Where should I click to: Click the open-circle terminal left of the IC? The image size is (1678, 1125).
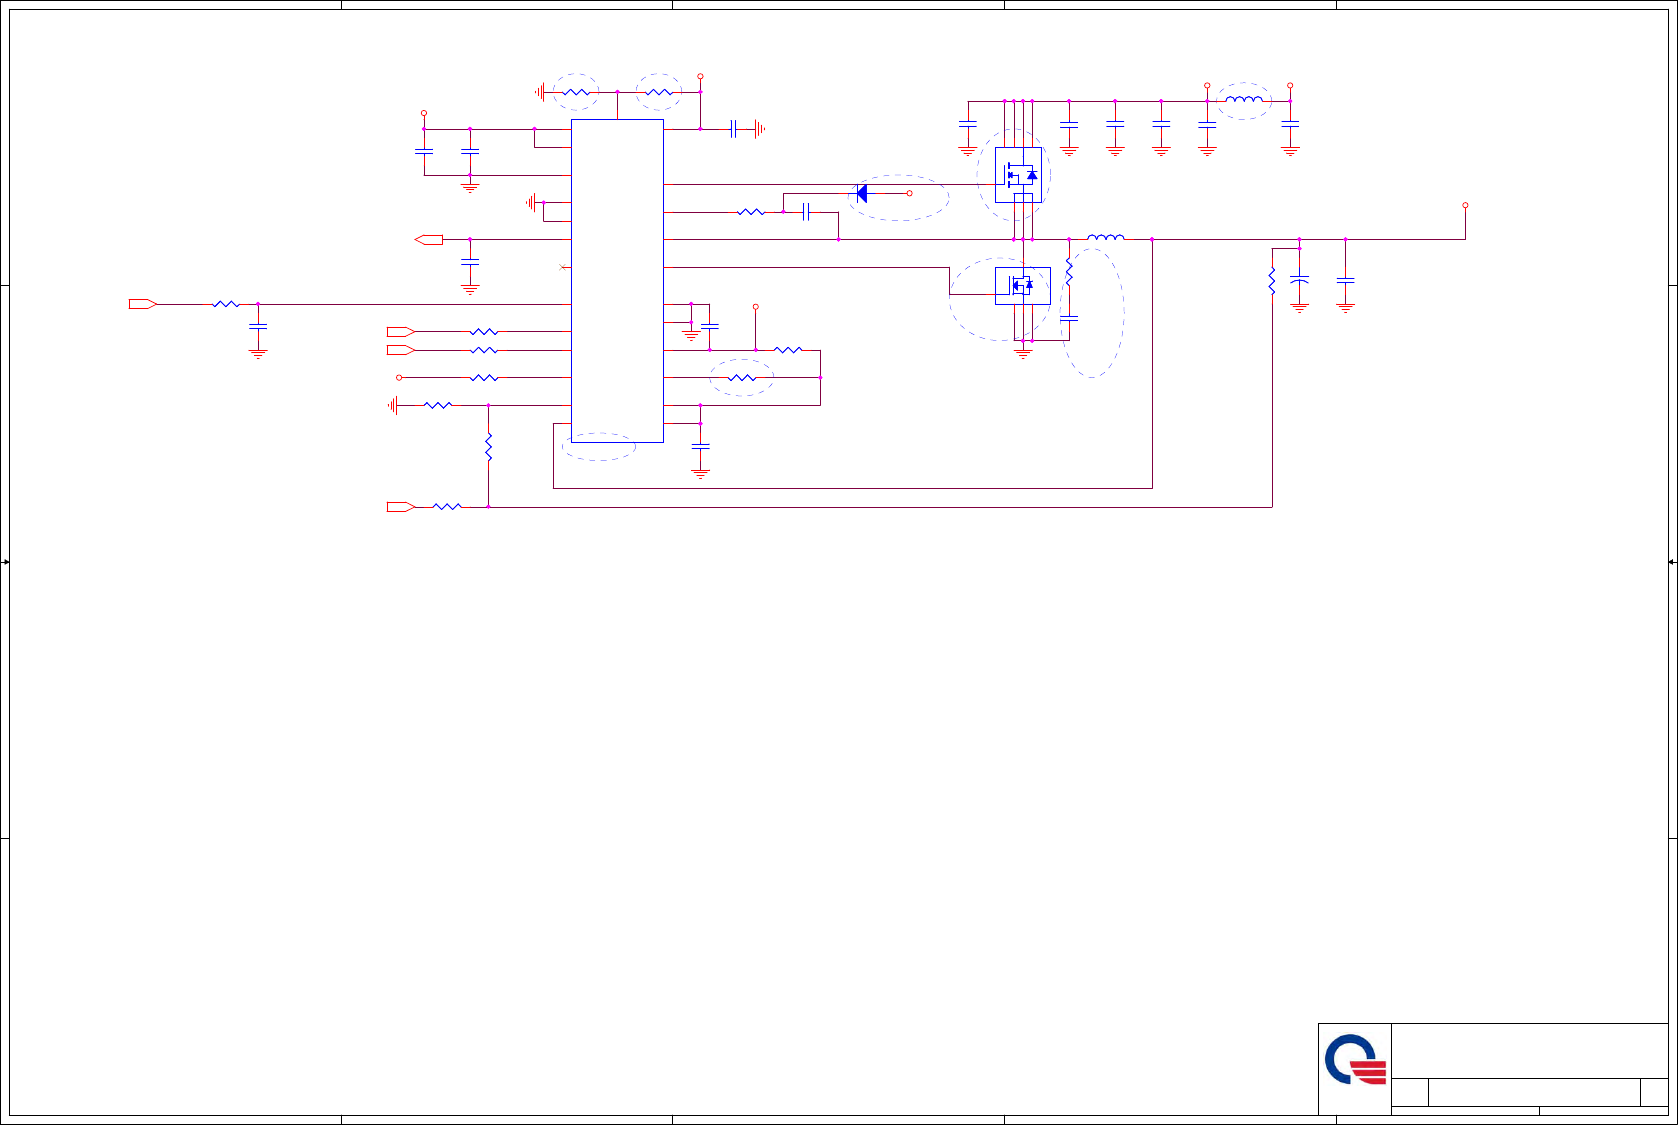399,378
